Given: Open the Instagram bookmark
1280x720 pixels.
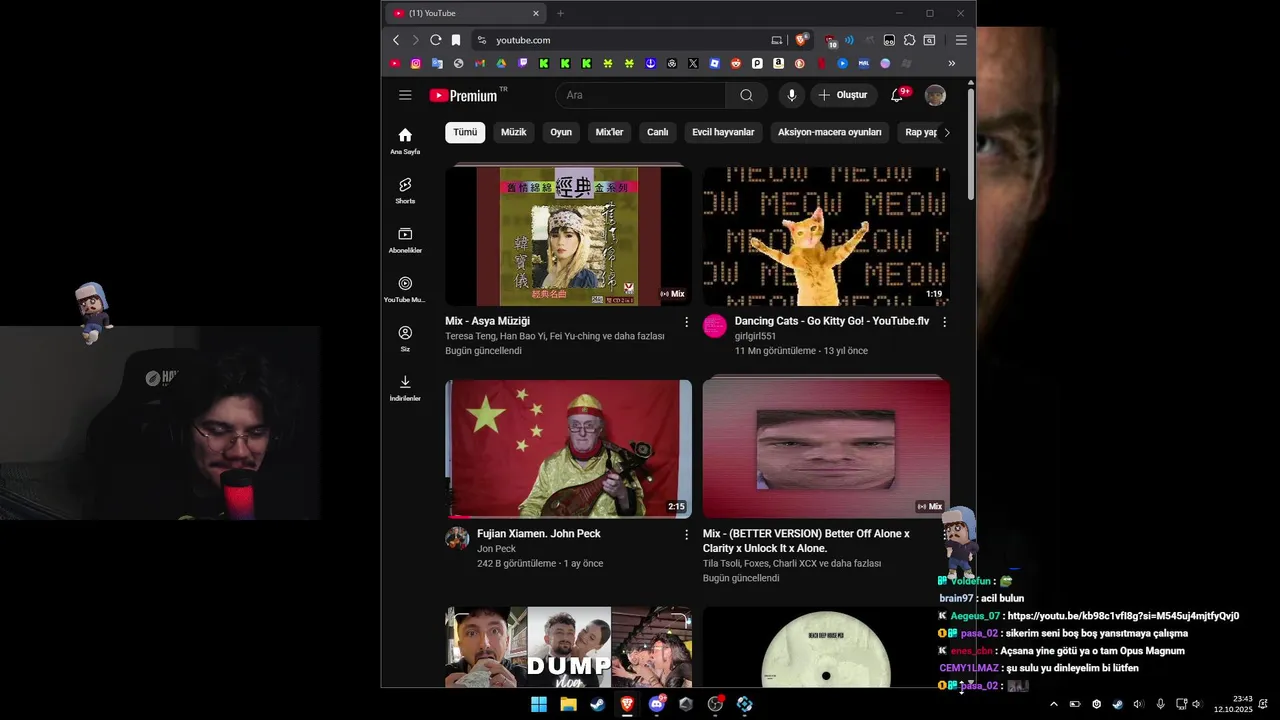Looking at the screenshot, I should [x=416, y=63].
